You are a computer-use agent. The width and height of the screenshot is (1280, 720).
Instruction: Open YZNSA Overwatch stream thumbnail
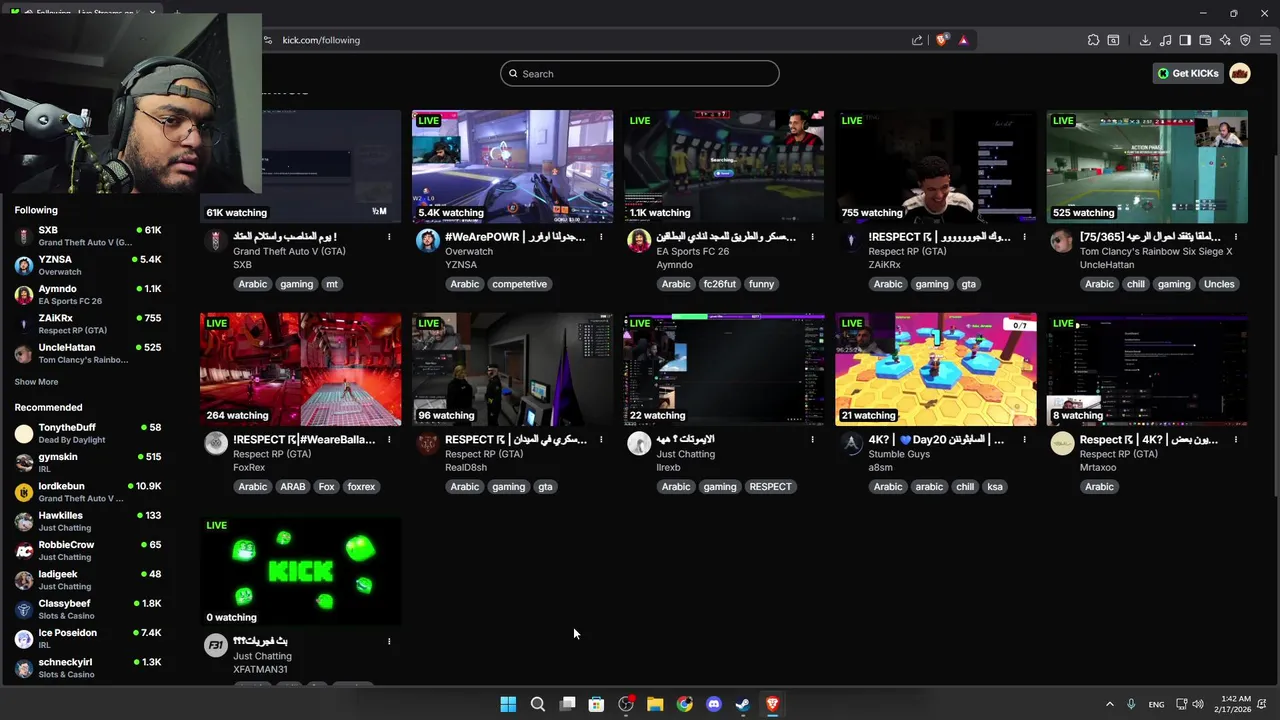tap(513, 166)
